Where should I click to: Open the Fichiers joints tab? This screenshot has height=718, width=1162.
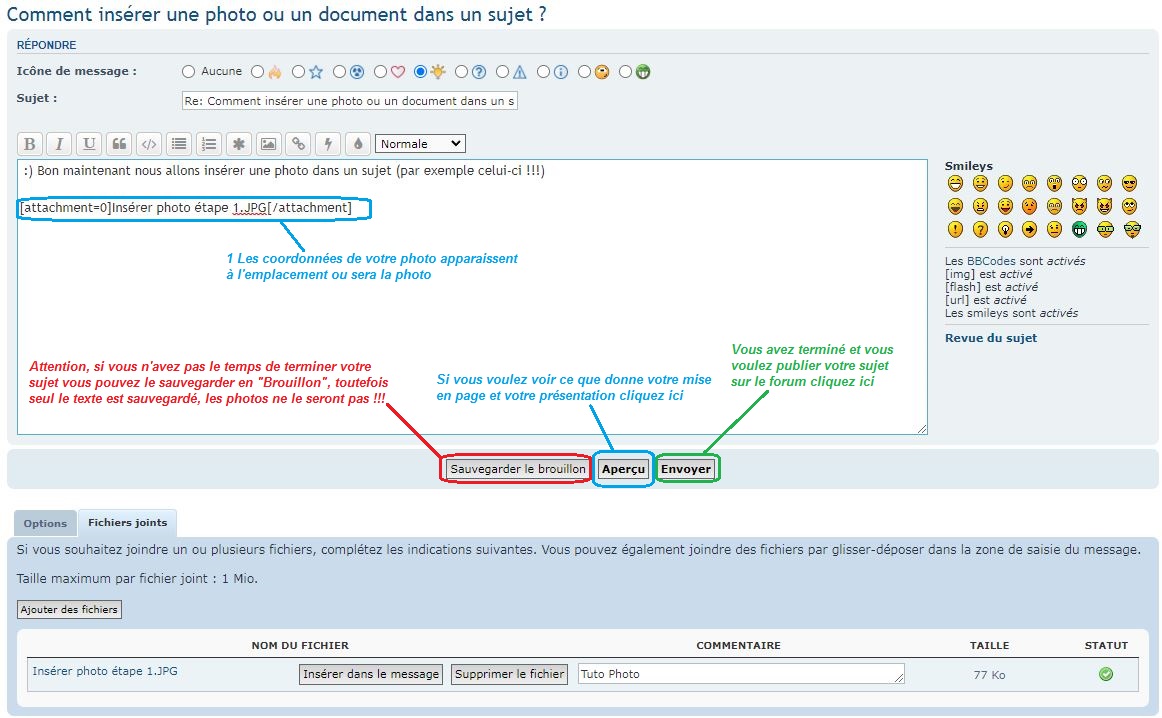click(x=127, y=523)
